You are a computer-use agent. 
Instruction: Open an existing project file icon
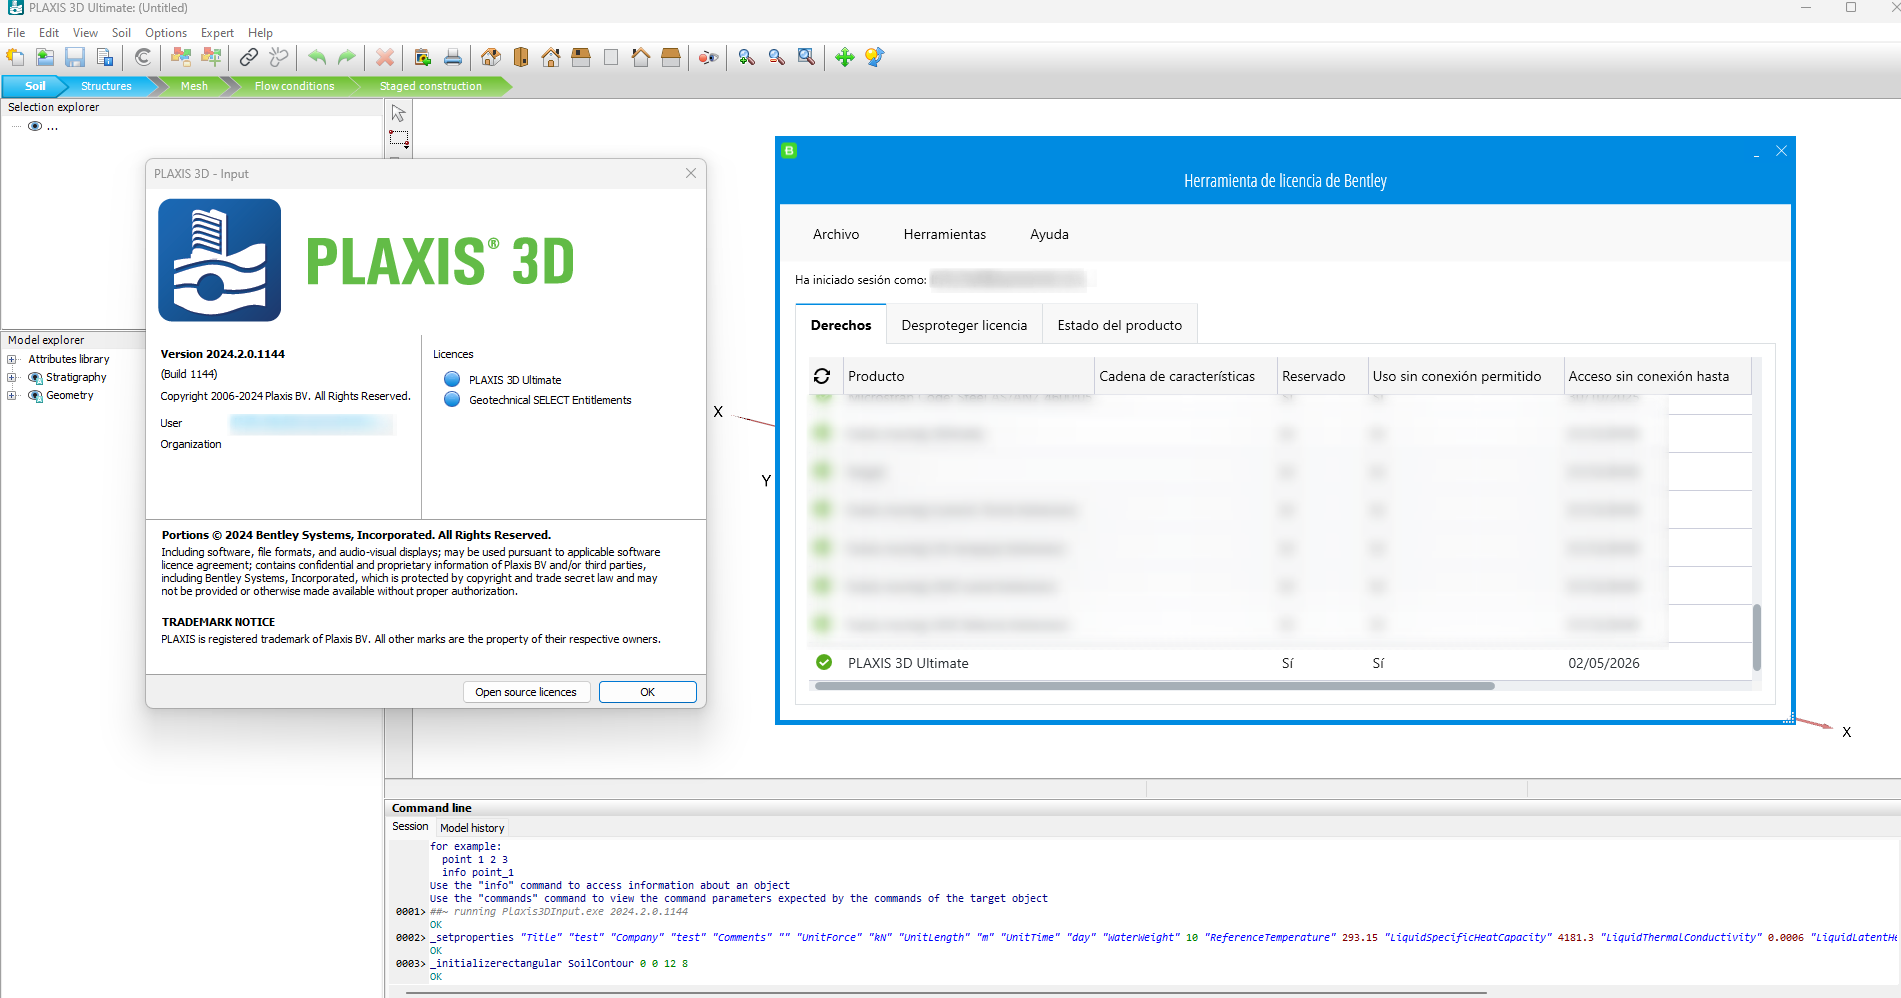(45, 57)
